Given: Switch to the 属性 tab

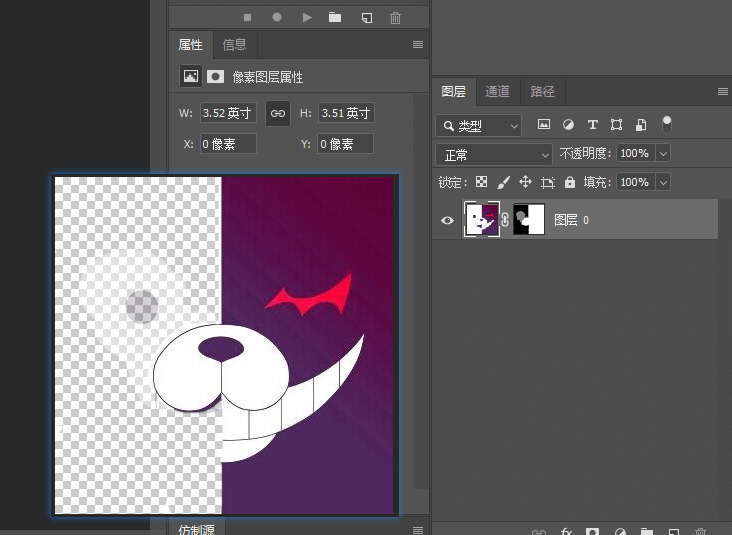Looking at the screenshot, I should (x=190, y=45).
